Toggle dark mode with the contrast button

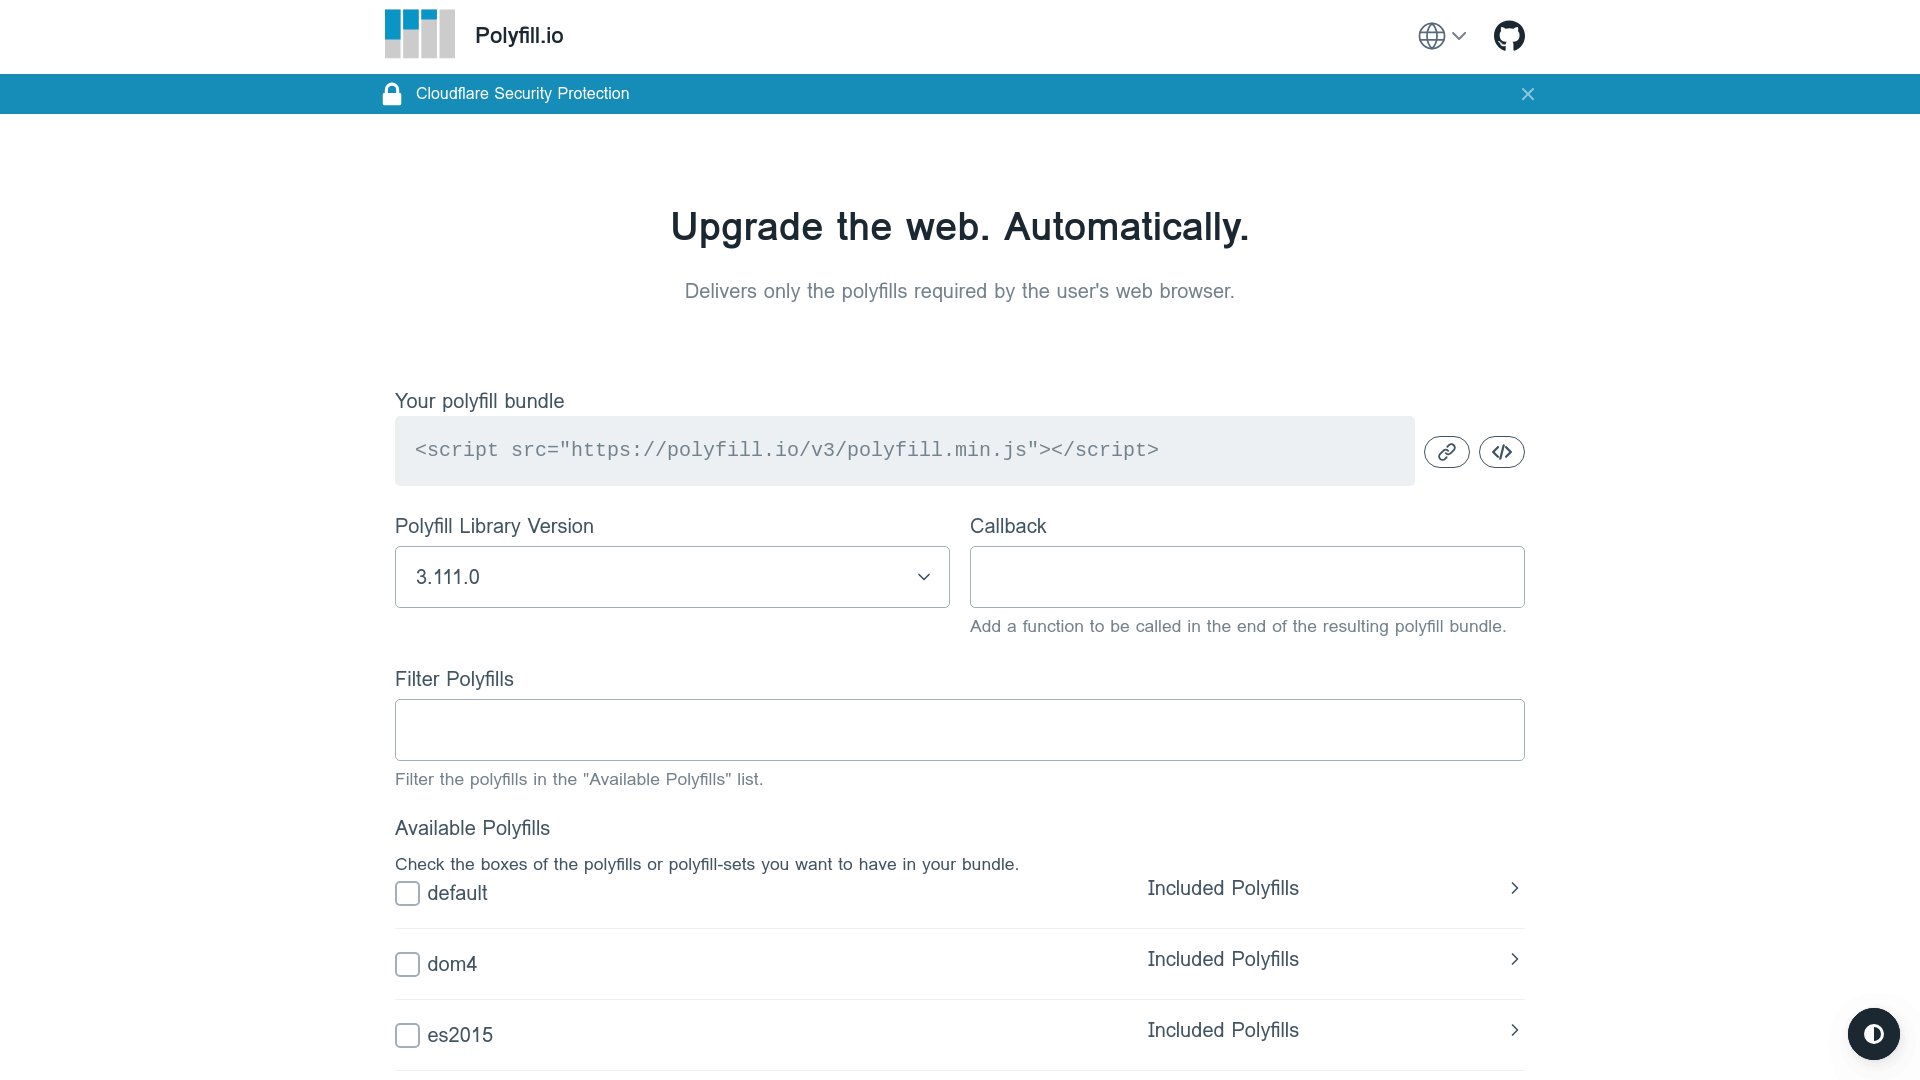[1873, 1033]
